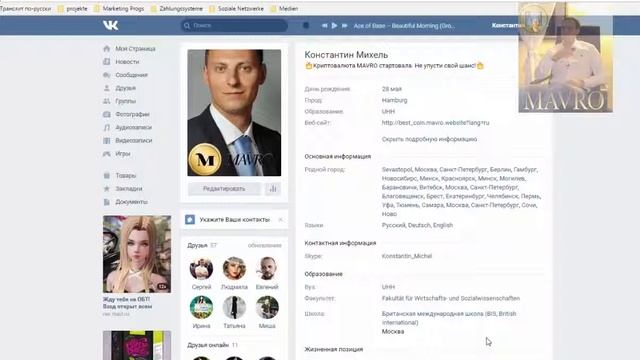Open the mavro website link
The height and width of the screenshot is (360, 640).
point(435,122)
